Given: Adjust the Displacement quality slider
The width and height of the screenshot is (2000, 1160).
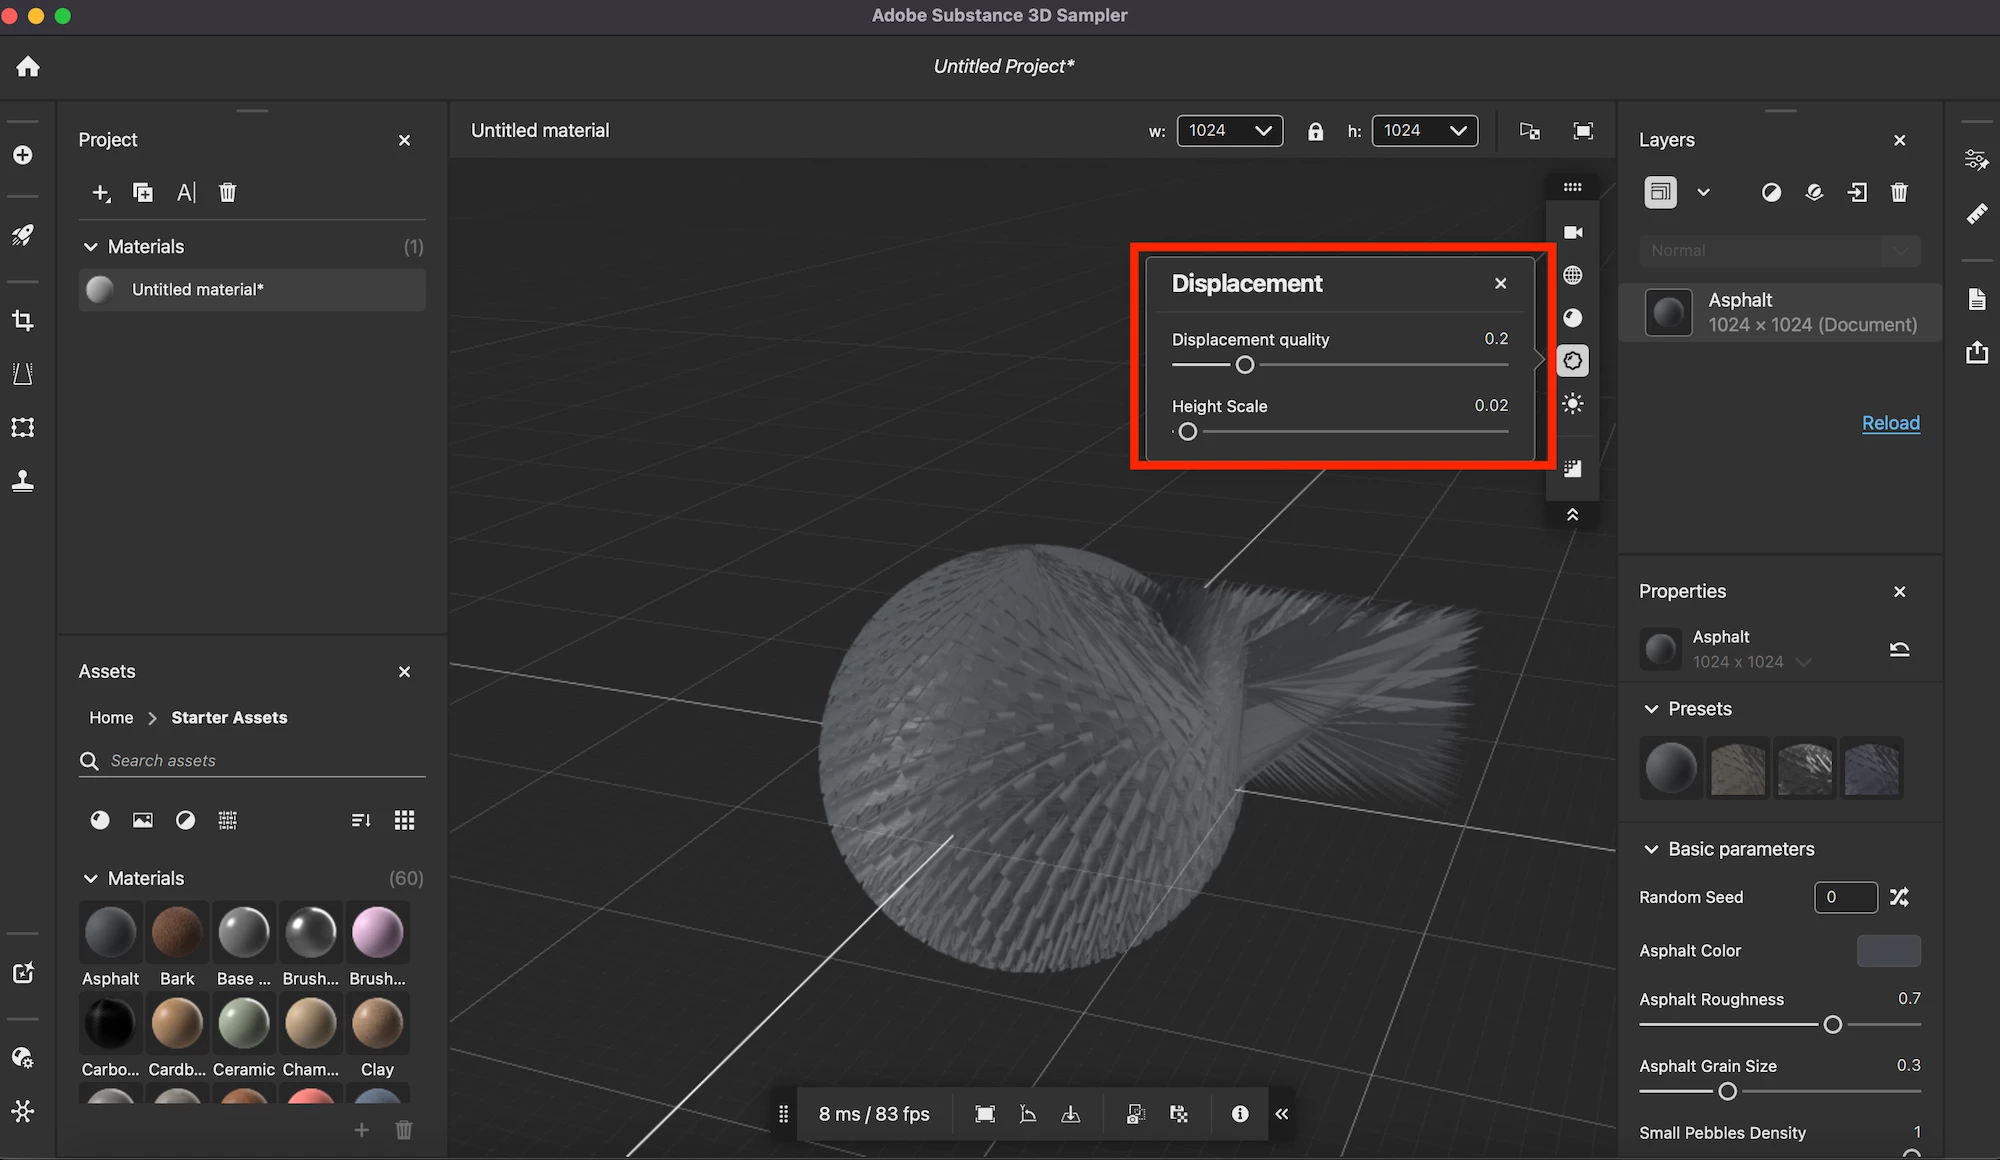Looking at the screenshot, I should [1245, 365].
